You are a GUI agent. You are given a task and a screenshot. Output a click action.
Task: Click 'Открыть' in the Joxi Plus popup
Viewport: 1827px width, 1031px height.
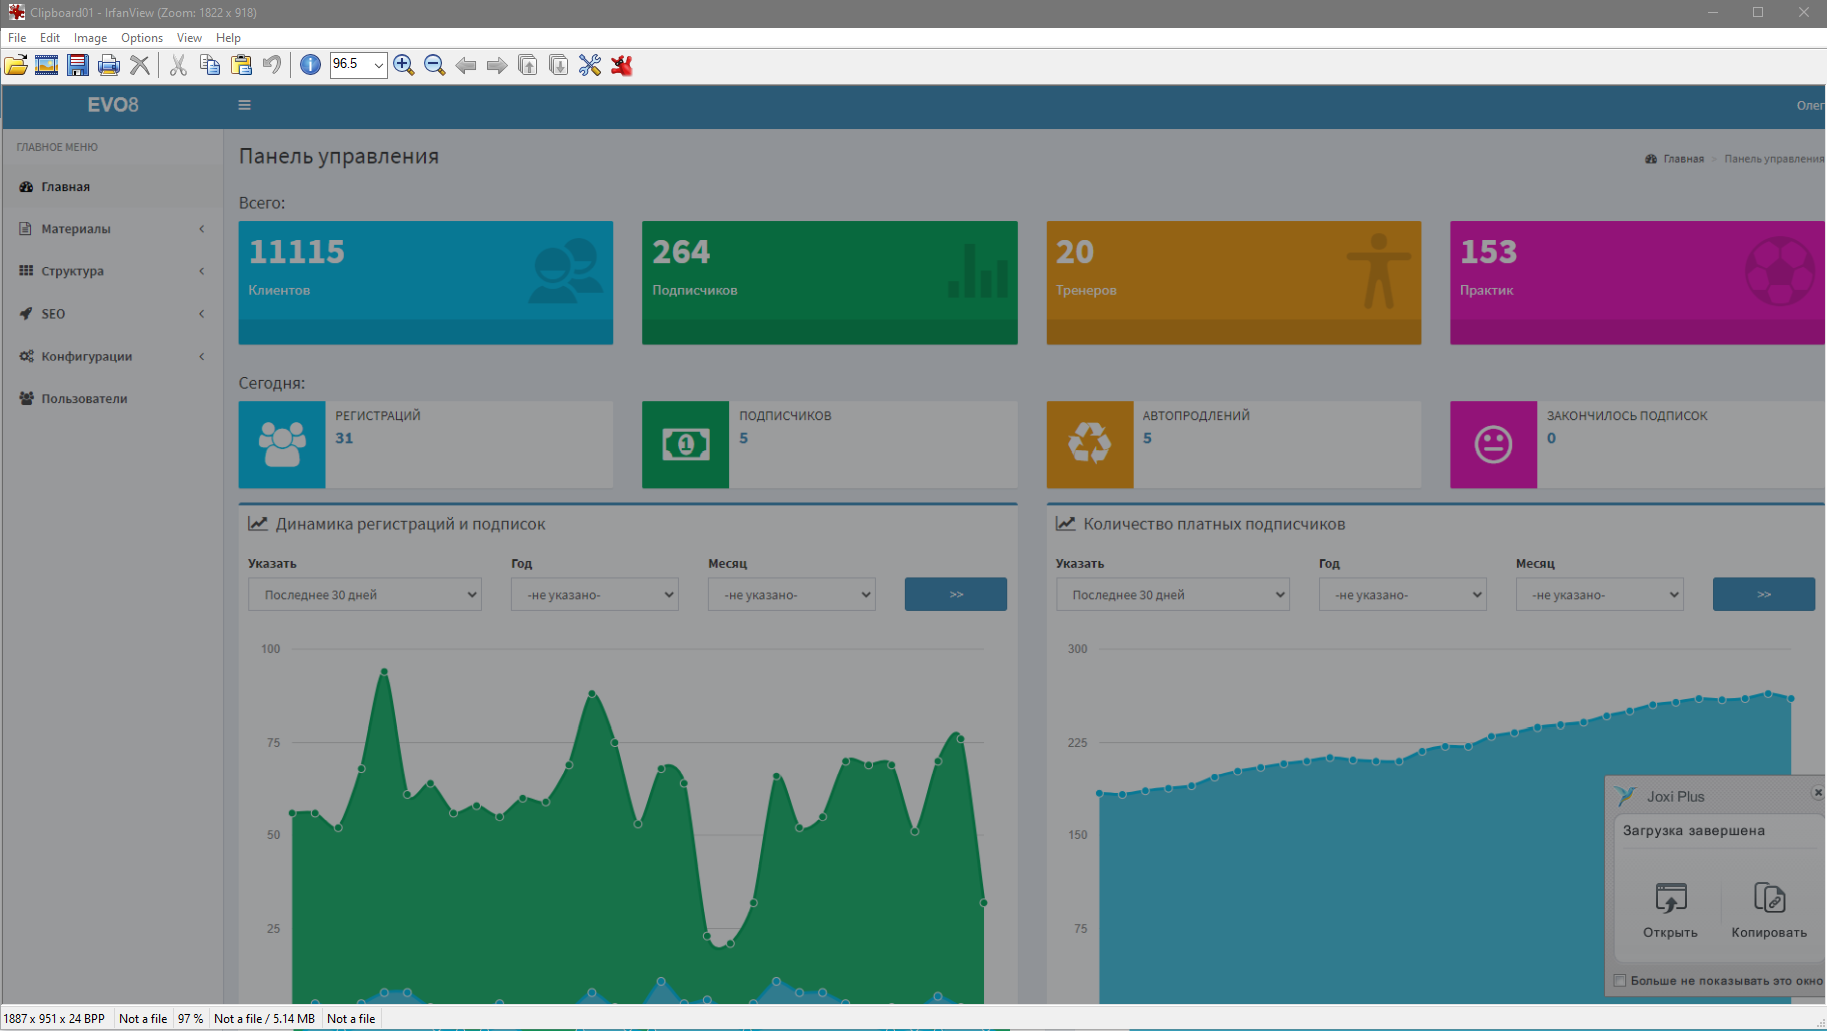point(1670,910)
